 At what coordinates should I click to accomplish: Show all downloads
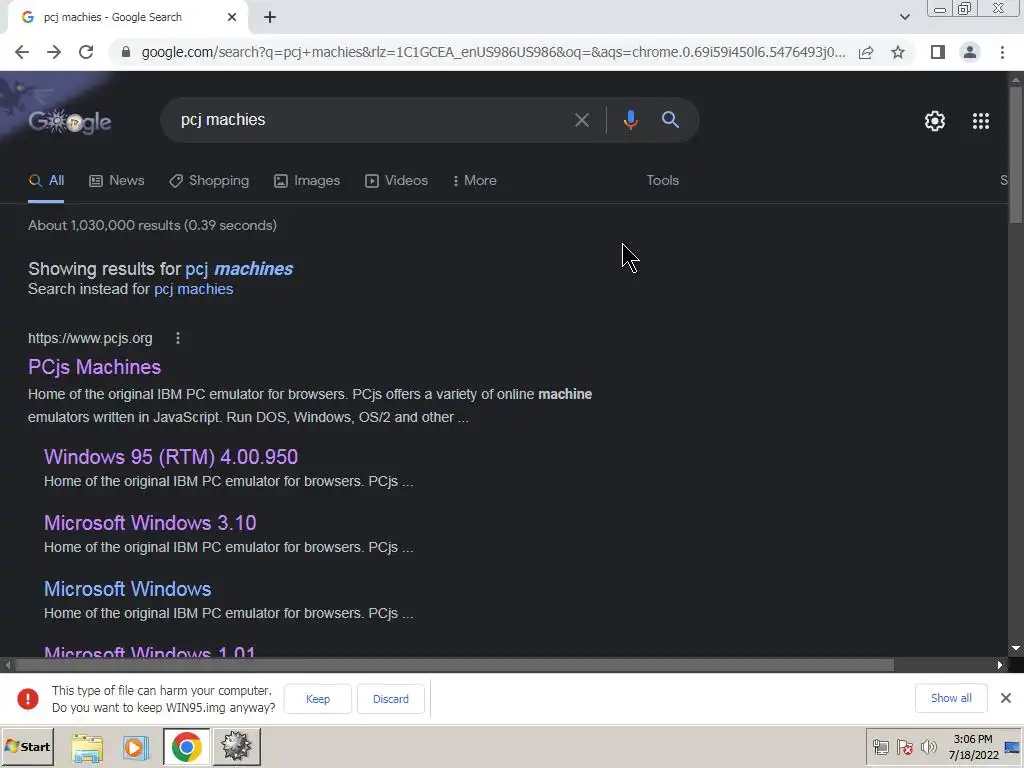point(951,698)
